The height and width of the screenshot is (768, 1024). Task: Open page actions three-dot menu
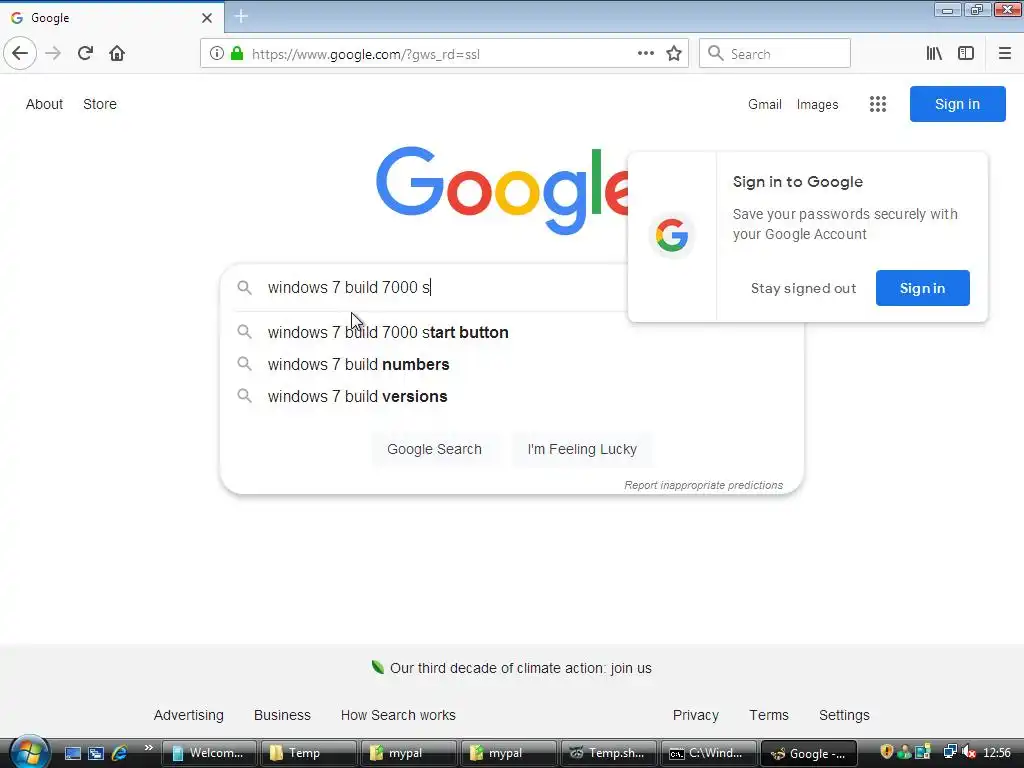coord(645,54)
